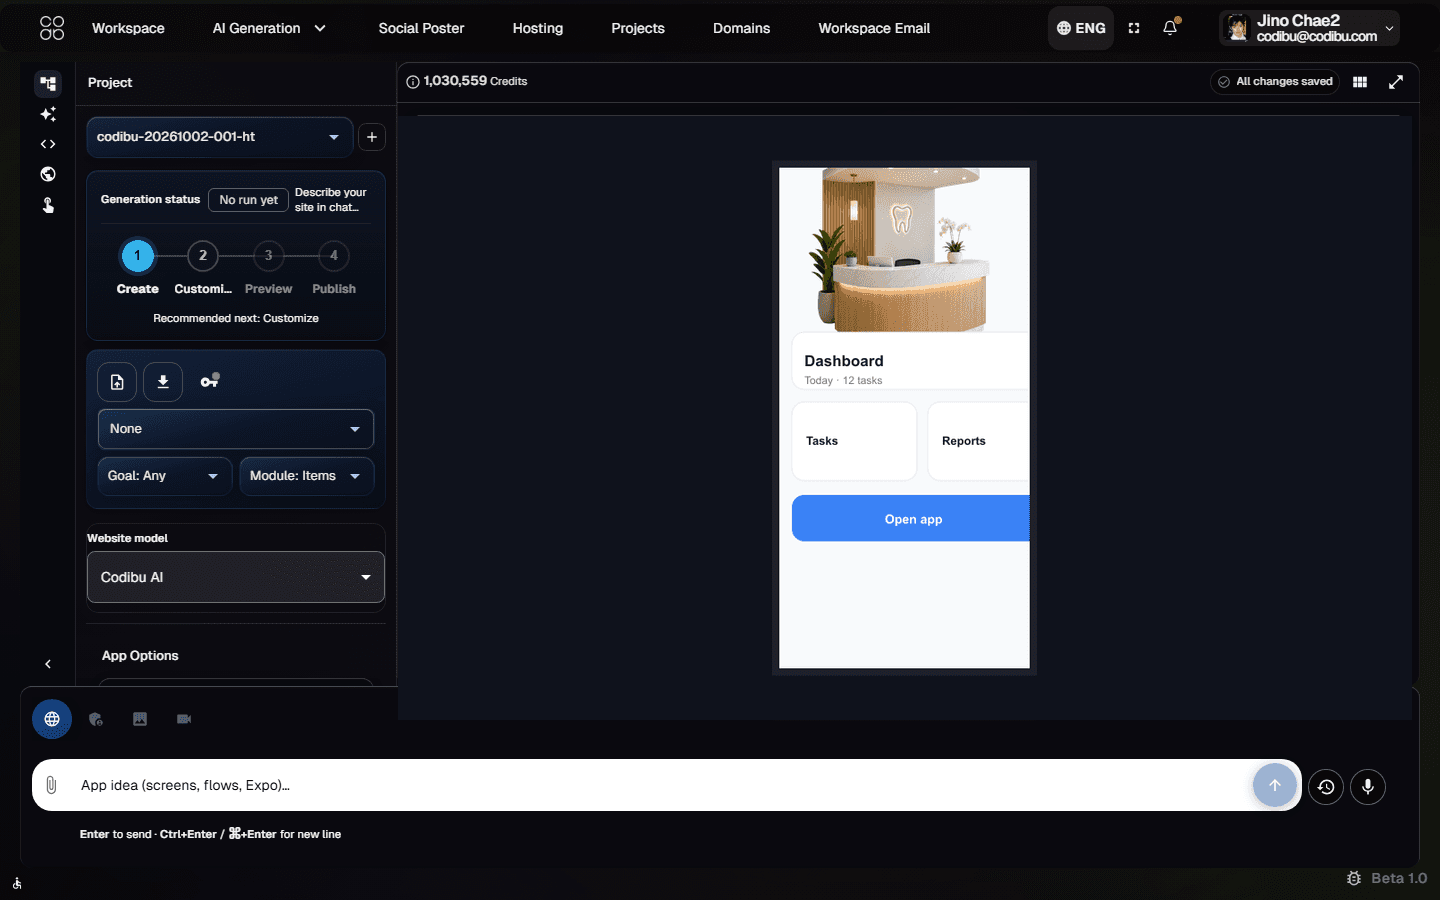
Task: Open the prompt history clock icon
Action: point(1326,787)
